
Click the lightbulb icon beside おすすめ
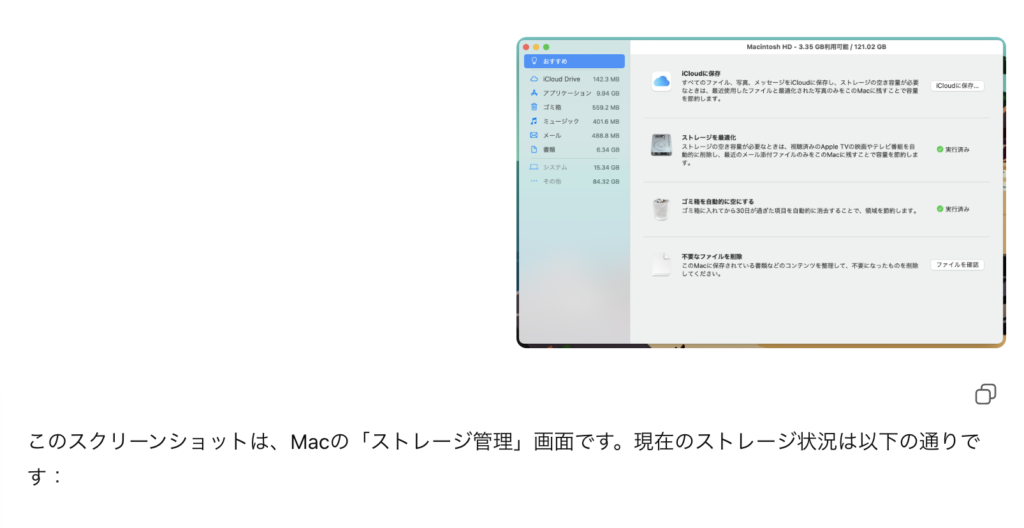(x=534, y=61)
